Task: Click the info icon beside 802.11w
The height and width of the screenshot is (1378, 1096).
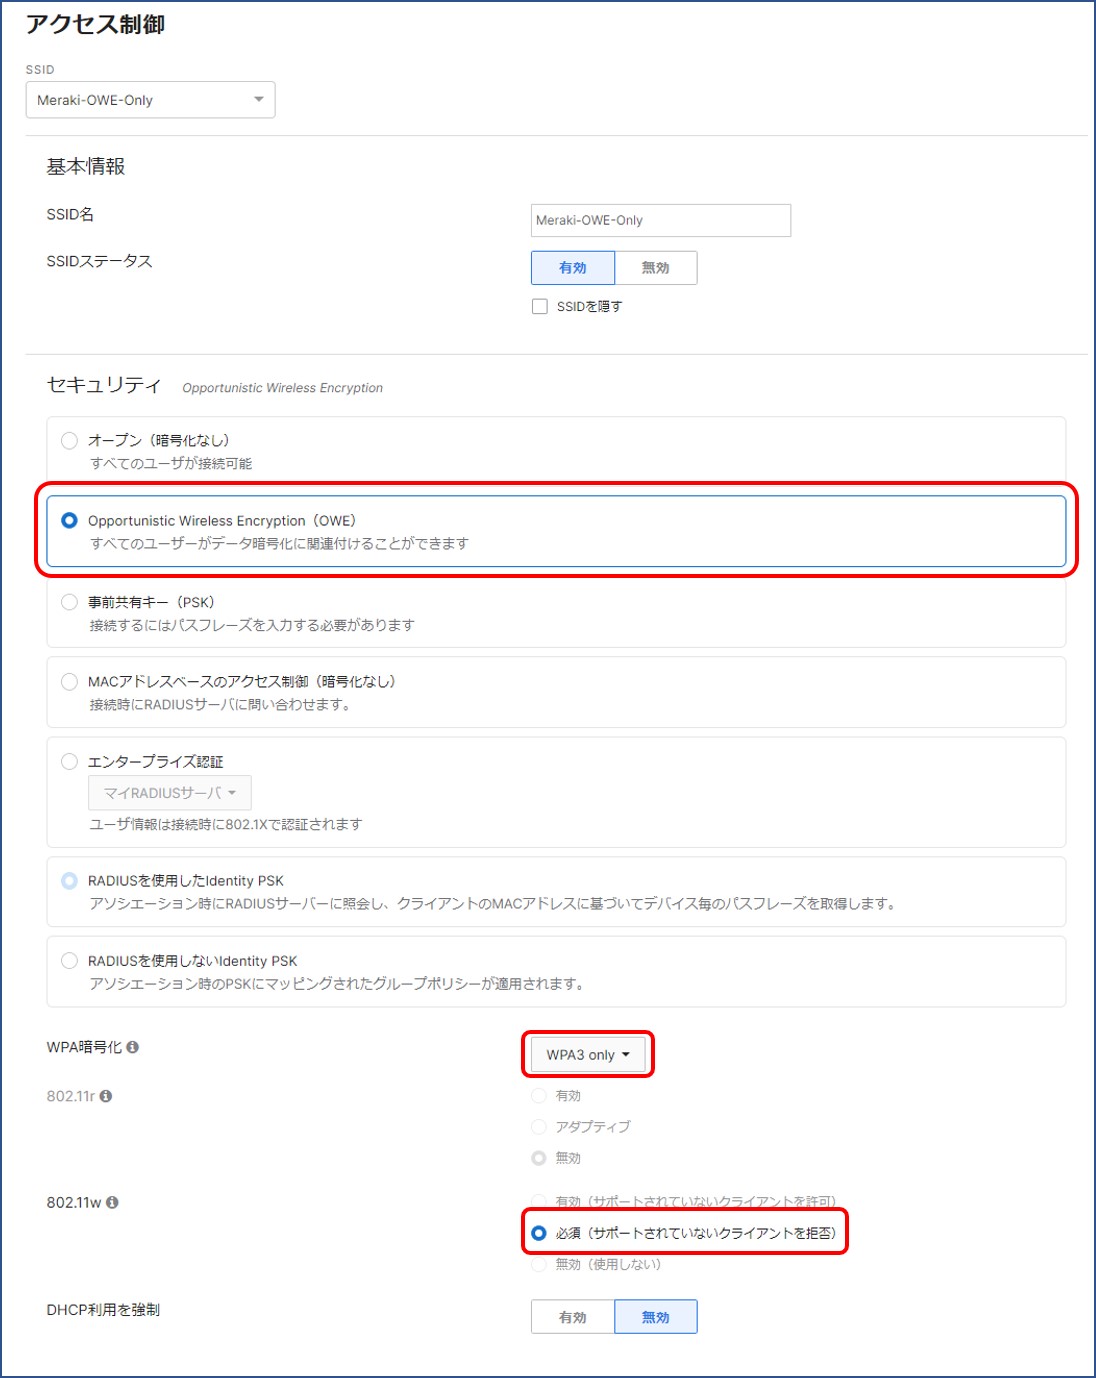Action: [112, 1202]
